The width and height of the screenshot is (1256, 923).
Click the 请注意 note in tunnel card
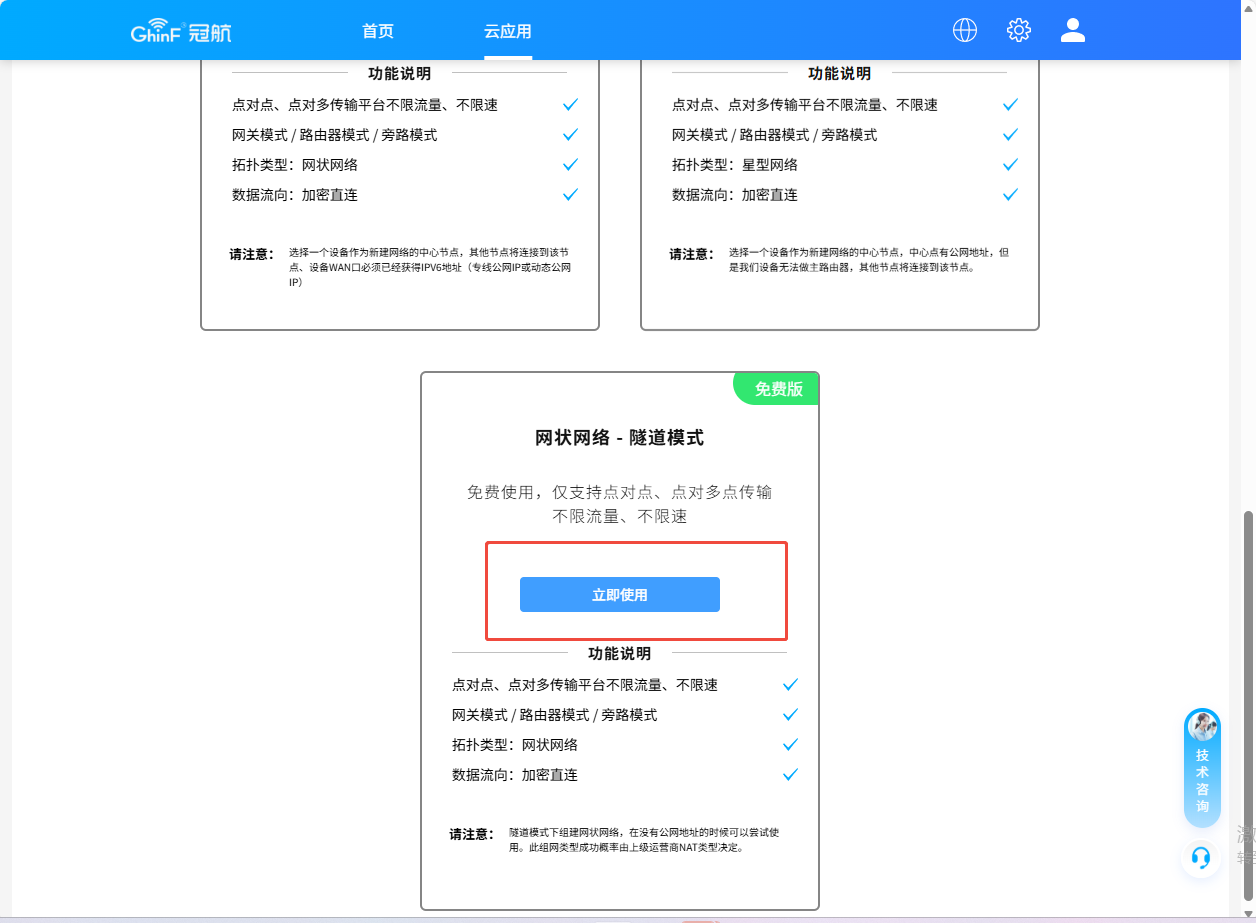click(471, 834)
